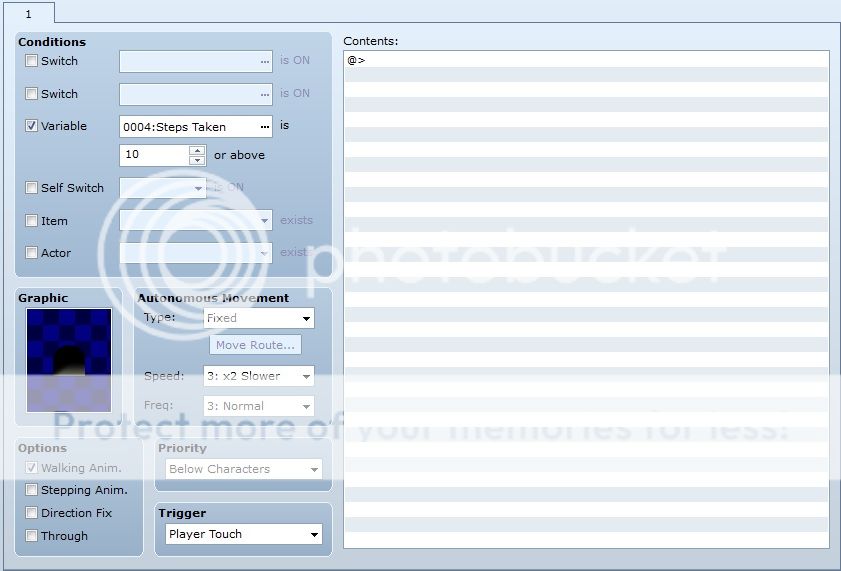Enable the Direction Fix option

coord(32,513)
